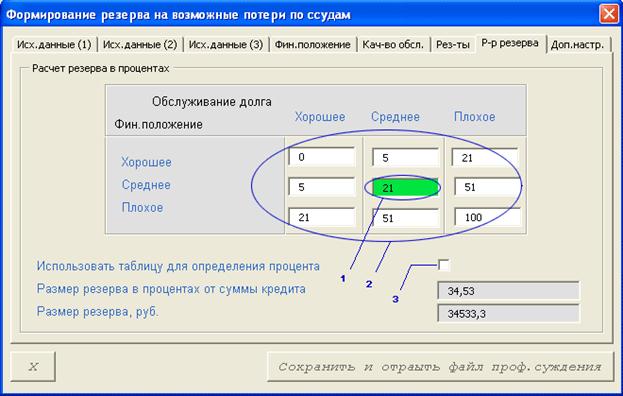Click Сохранить и открыть файл проф.суждения button

click(x=440, y=367)
